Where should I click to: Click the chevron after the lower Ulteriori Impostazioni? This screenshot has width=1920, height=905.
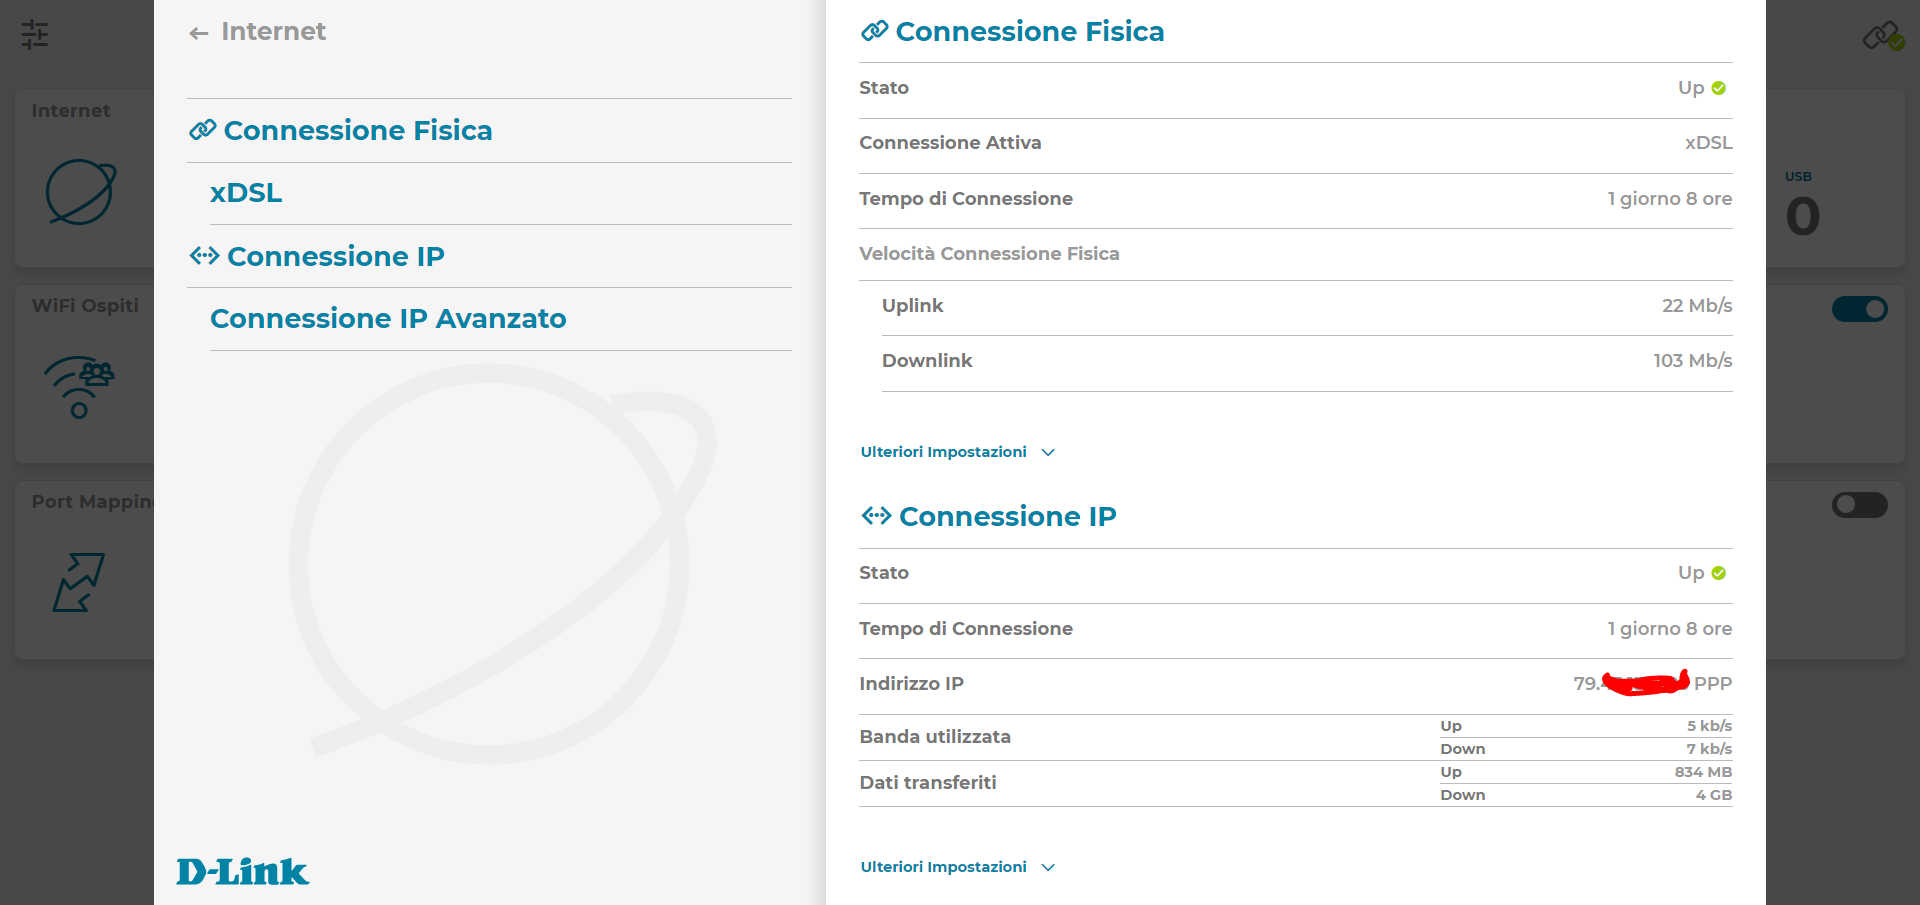pos(1048,867)
